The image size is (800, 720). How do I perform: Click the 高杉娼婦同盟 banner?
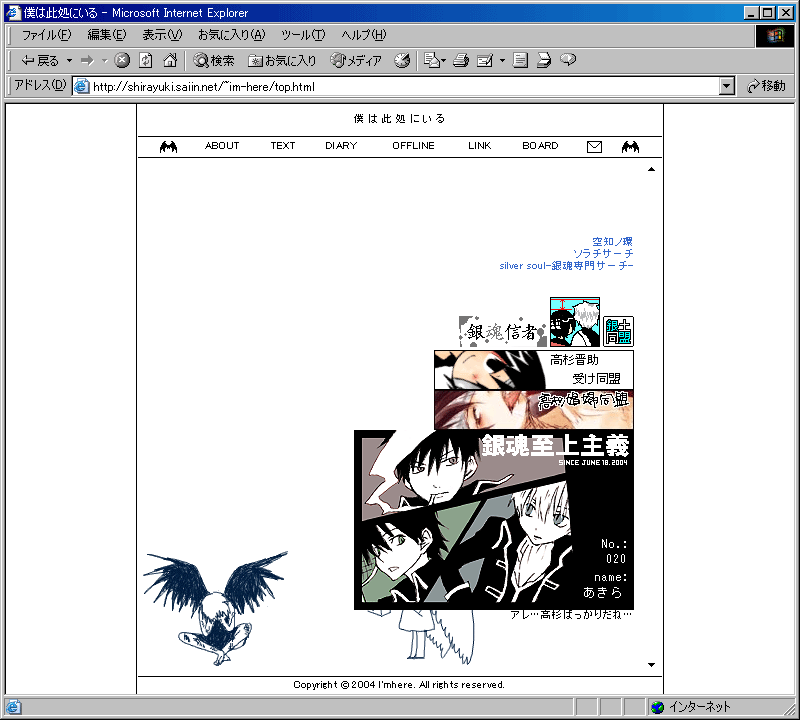click(534, 410)
